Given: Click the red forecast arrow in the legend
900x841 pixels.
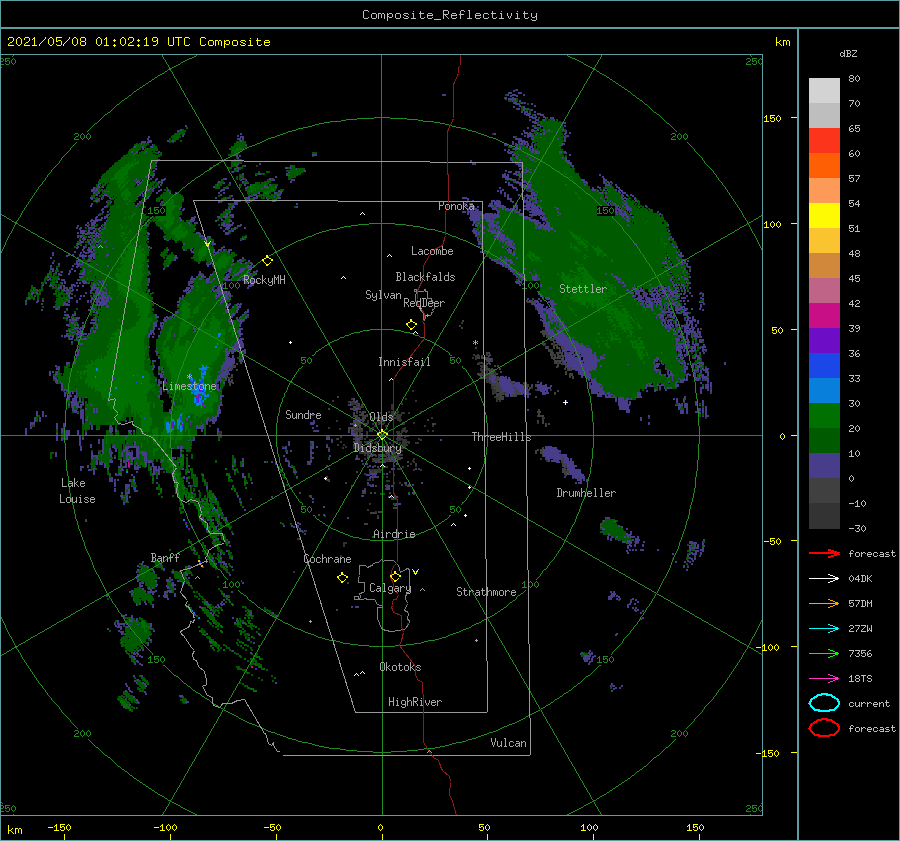Looking at the screenshot, I should 824,553.
